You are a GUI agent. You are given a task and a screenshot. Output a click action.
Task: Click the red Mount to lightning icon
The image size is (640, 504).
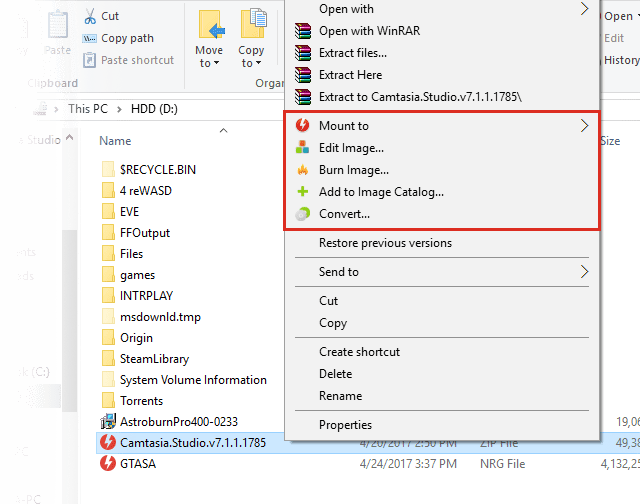point(302,125)
